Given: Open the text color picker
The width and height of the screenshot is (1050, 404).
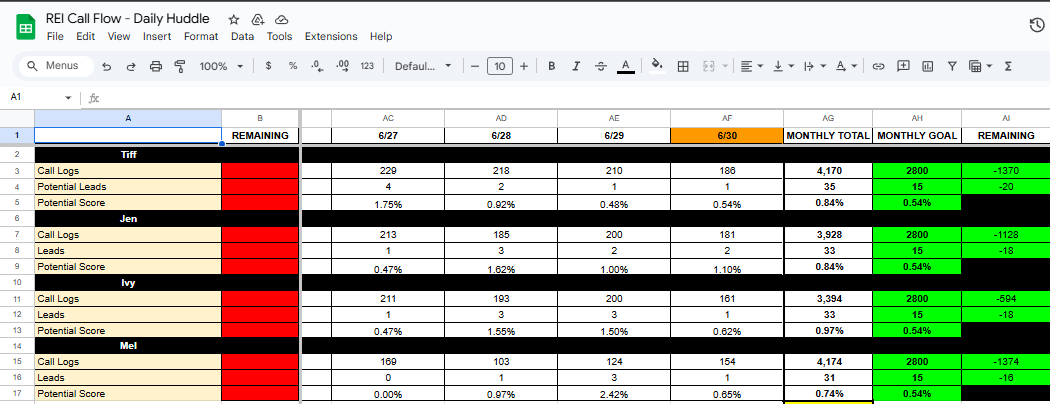Looking at the screenshot, I should (x=625, y=66).
